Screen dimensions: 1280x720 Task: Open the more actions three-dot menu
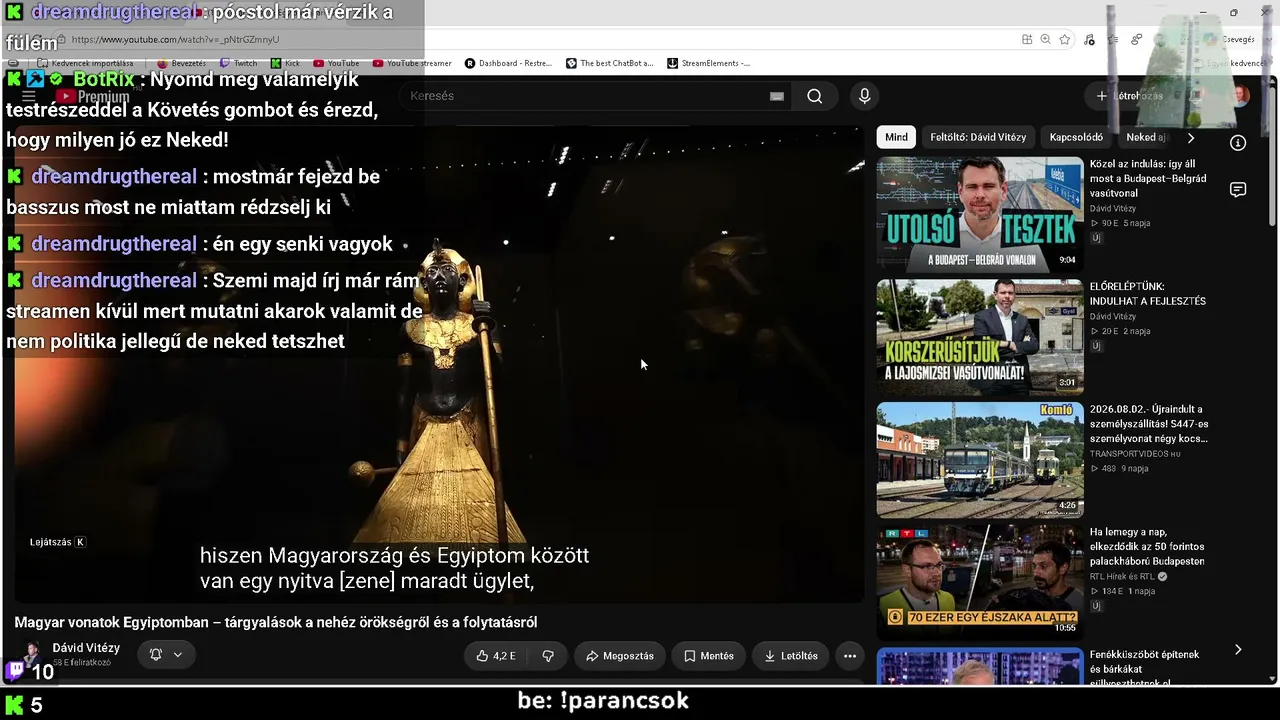pyautogui.click(x=850, y=656)
